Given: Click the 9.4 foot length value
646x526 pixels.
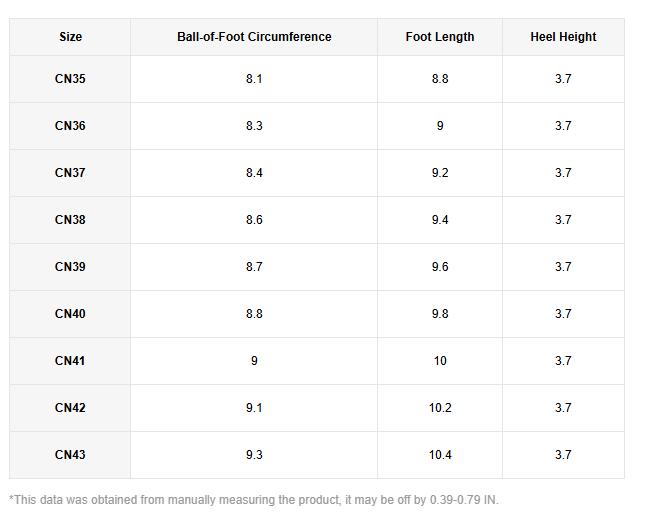Looking at the screenshot, I should pyautogui.click(x=440, y=220).
